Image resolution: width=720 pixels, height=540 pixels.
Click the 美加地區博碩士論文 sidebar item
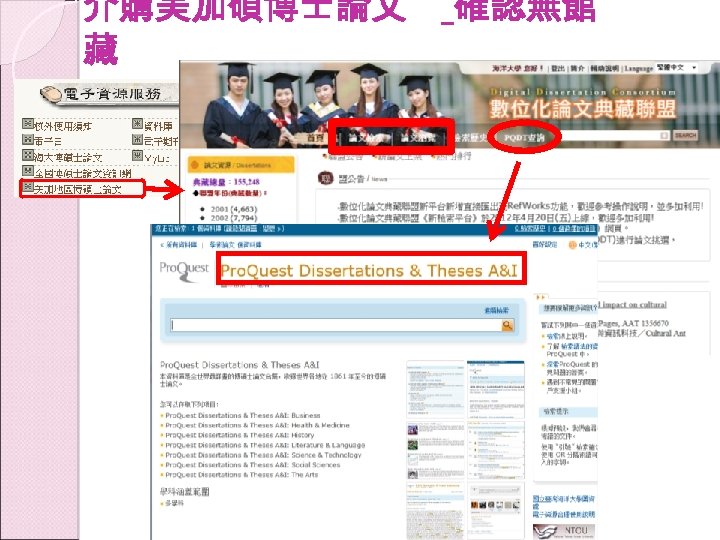(x=78, y=189)
